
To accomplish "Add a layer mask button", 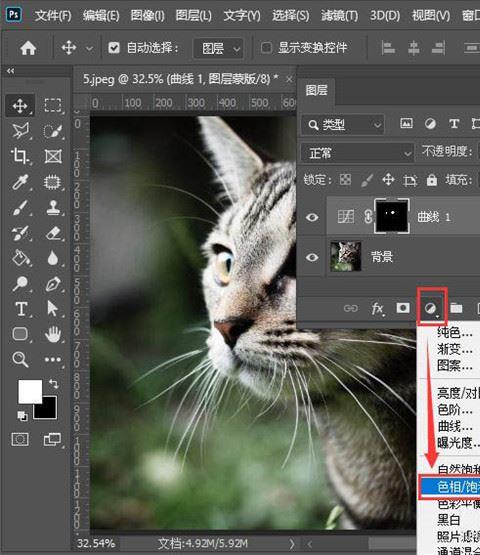I will 403,308.
